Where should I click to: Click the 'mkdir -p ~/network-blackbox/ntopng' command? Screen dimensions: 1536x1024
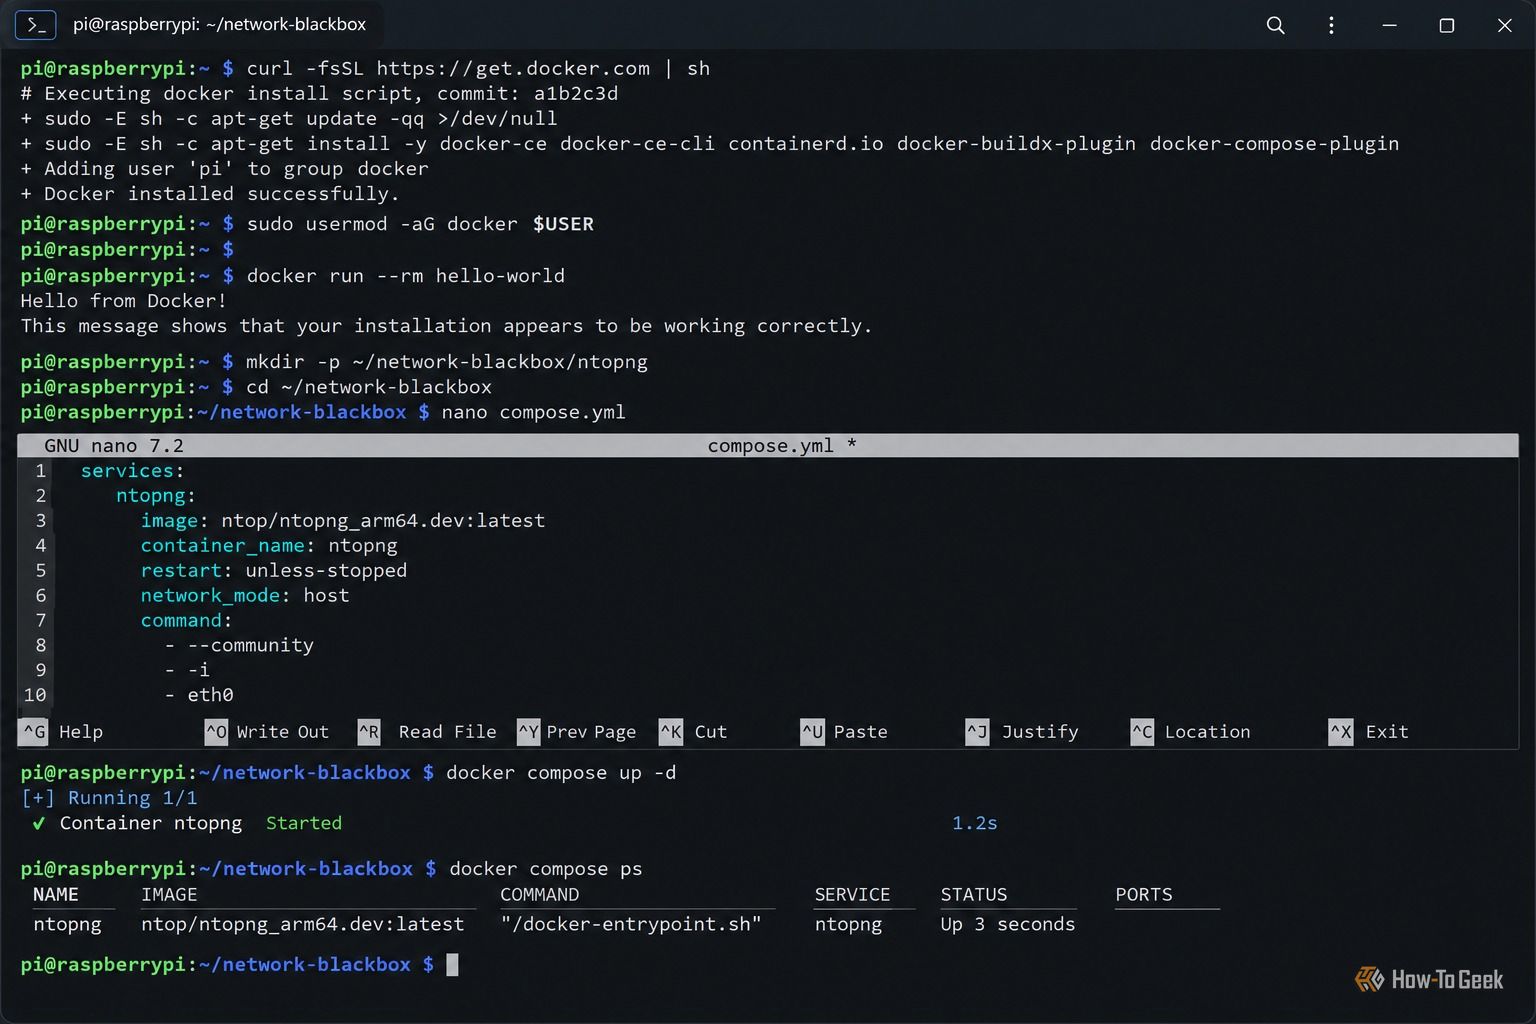point(447,362)
